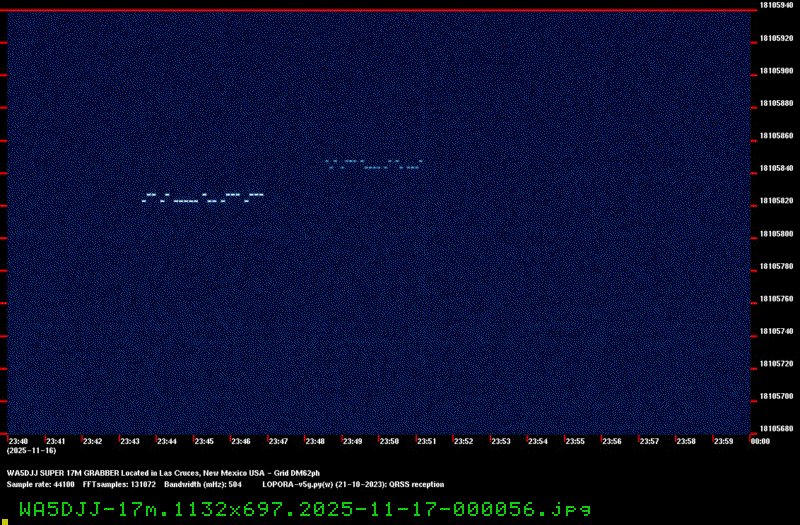Click the 23:49 time axis label
This screenshot has height=525, width=800.
352,441
